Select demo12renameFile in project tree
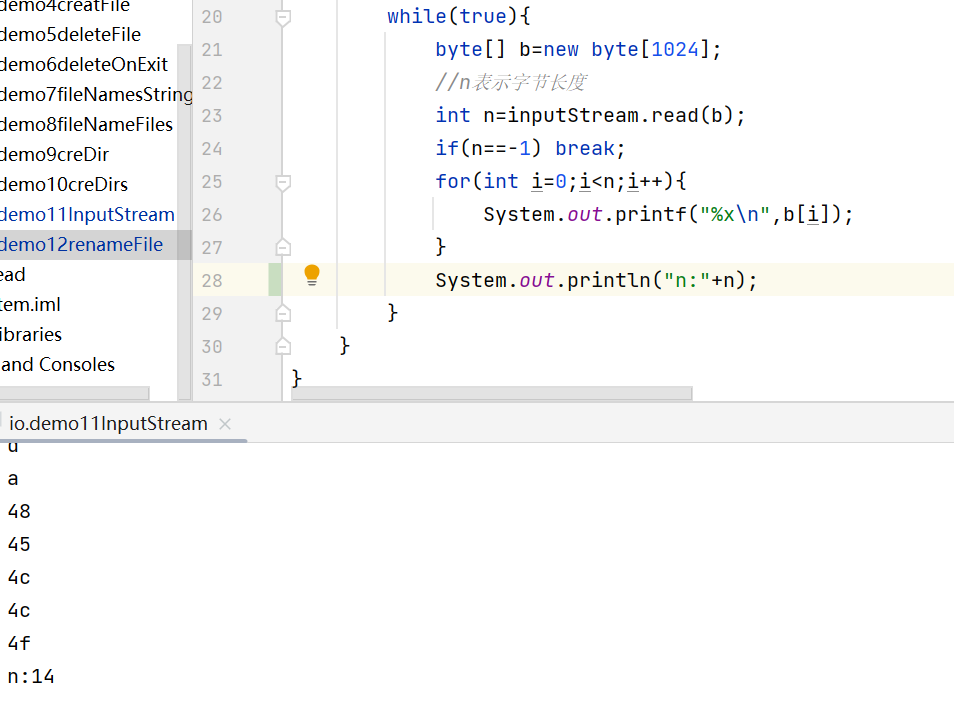This screenshot has height=725, width=954. [x=82, y=245]
